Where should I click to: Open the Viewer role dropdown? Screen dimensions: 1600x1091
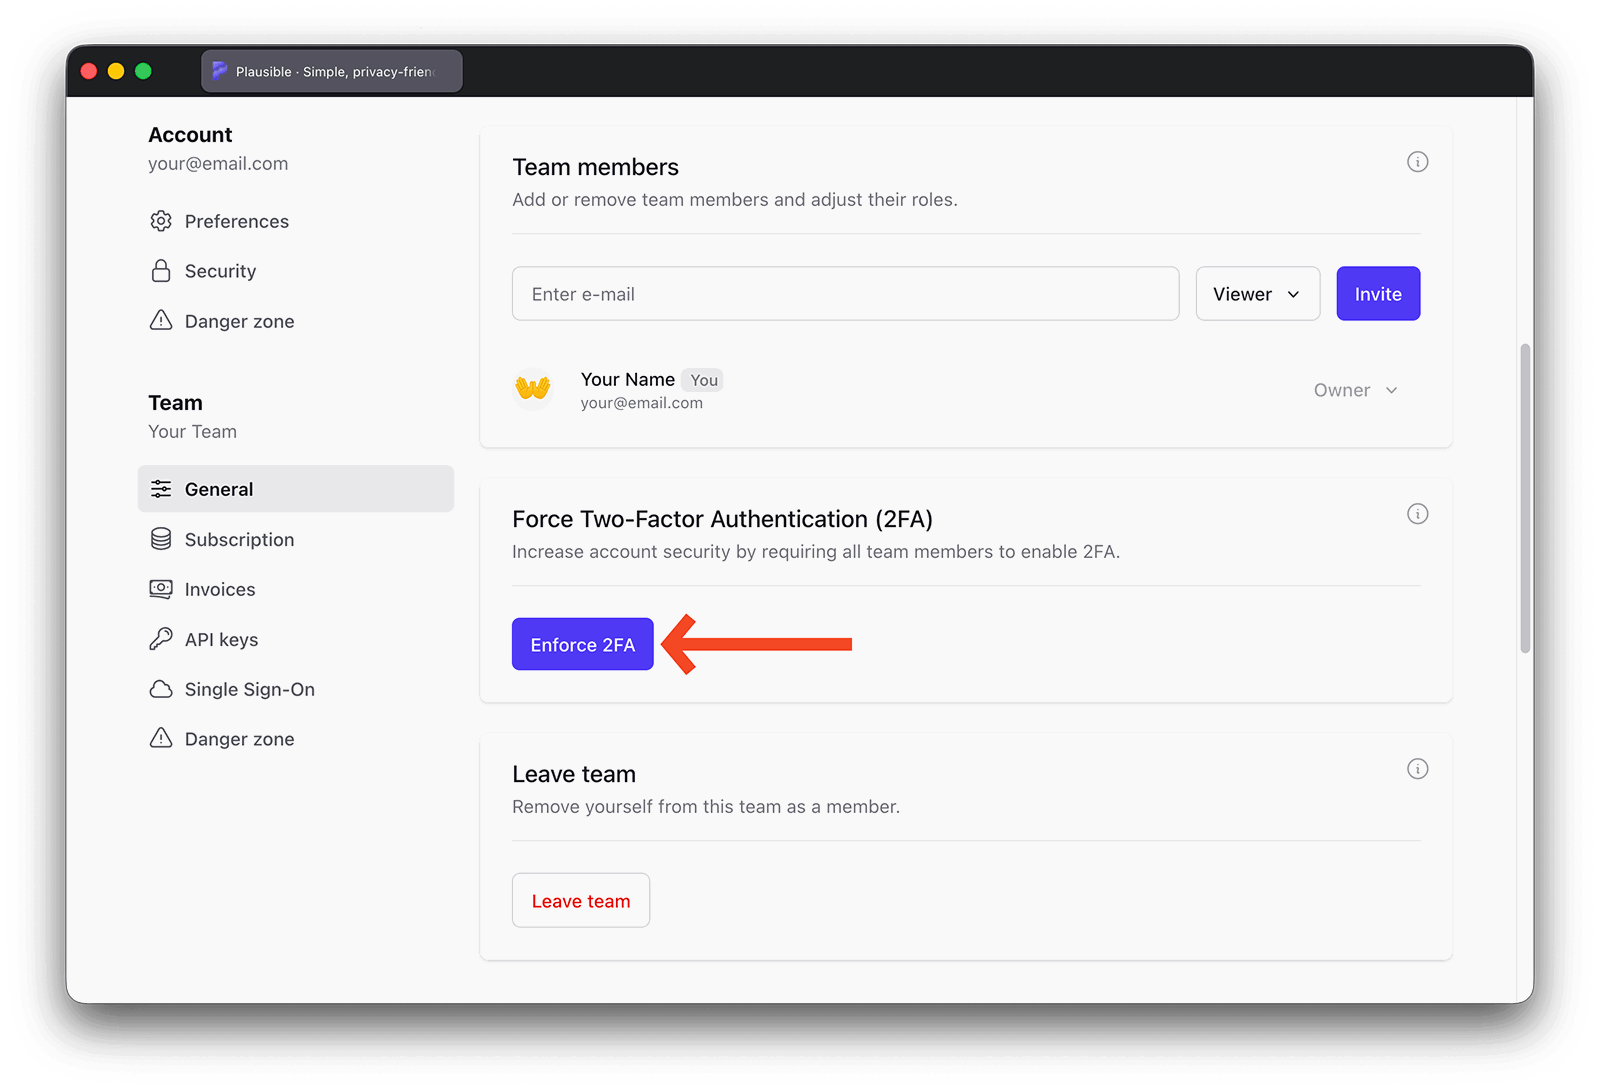coord(1257,294)
